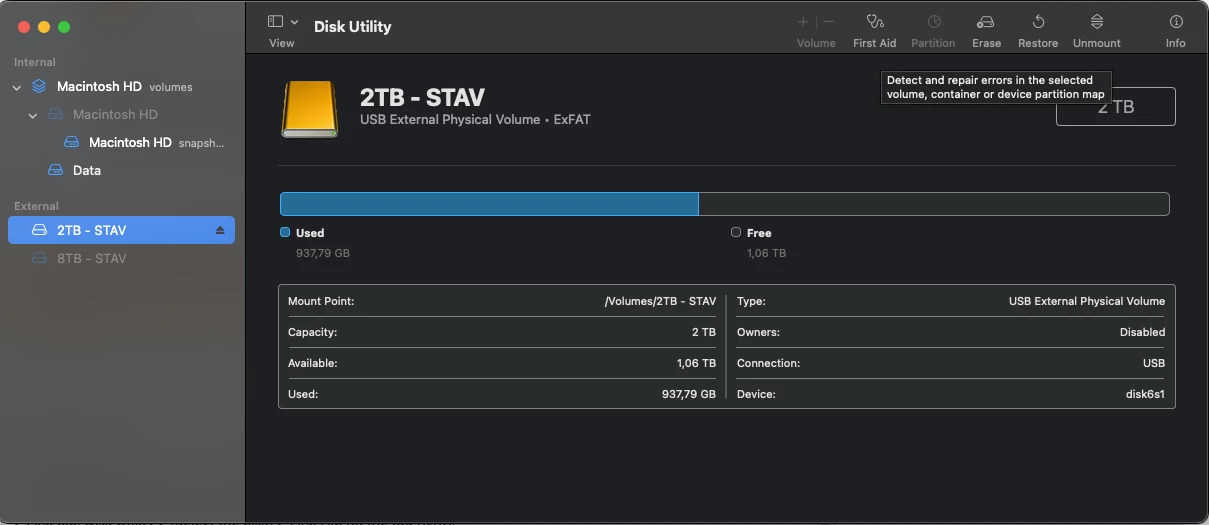Image resolution: width=1209 pixels, height=525 pixels.
Task: Select the Data volume in sidebar
Action: tap(86, 170)
